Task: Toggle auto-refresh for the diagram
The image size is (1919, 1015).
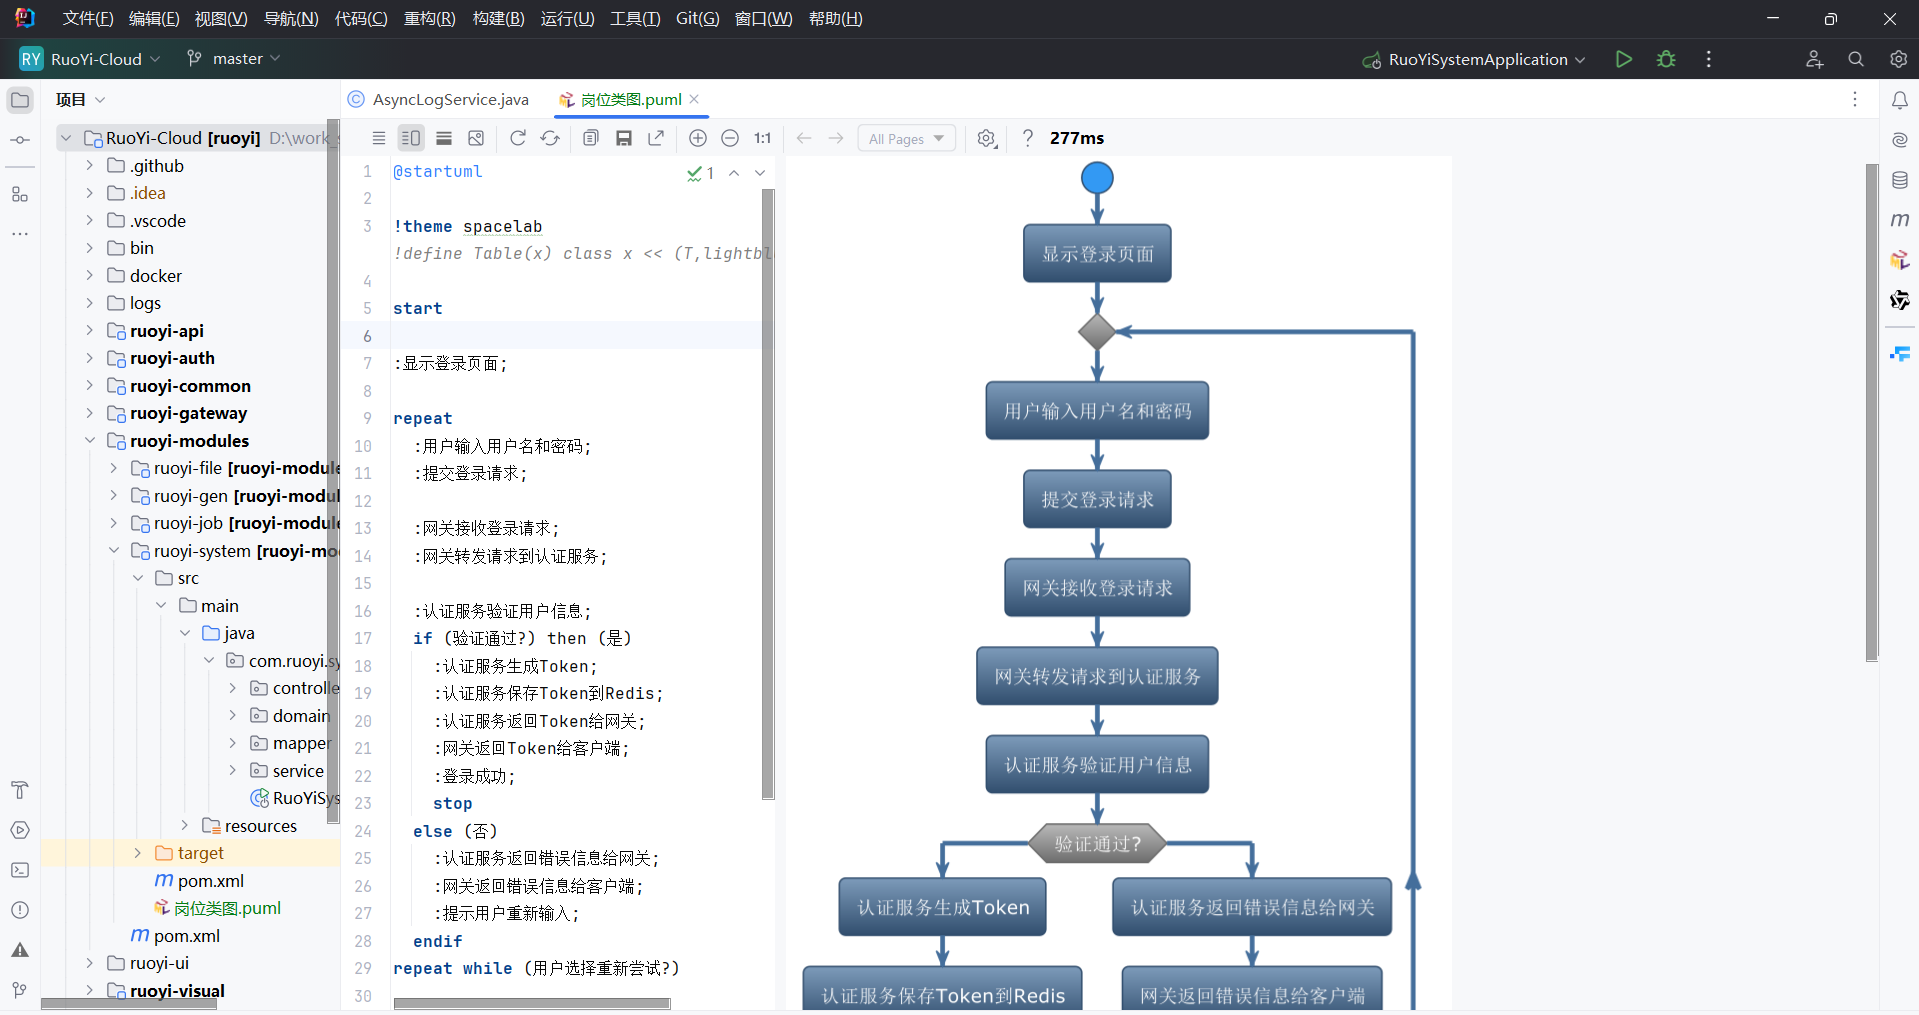Action: point(550,138)
